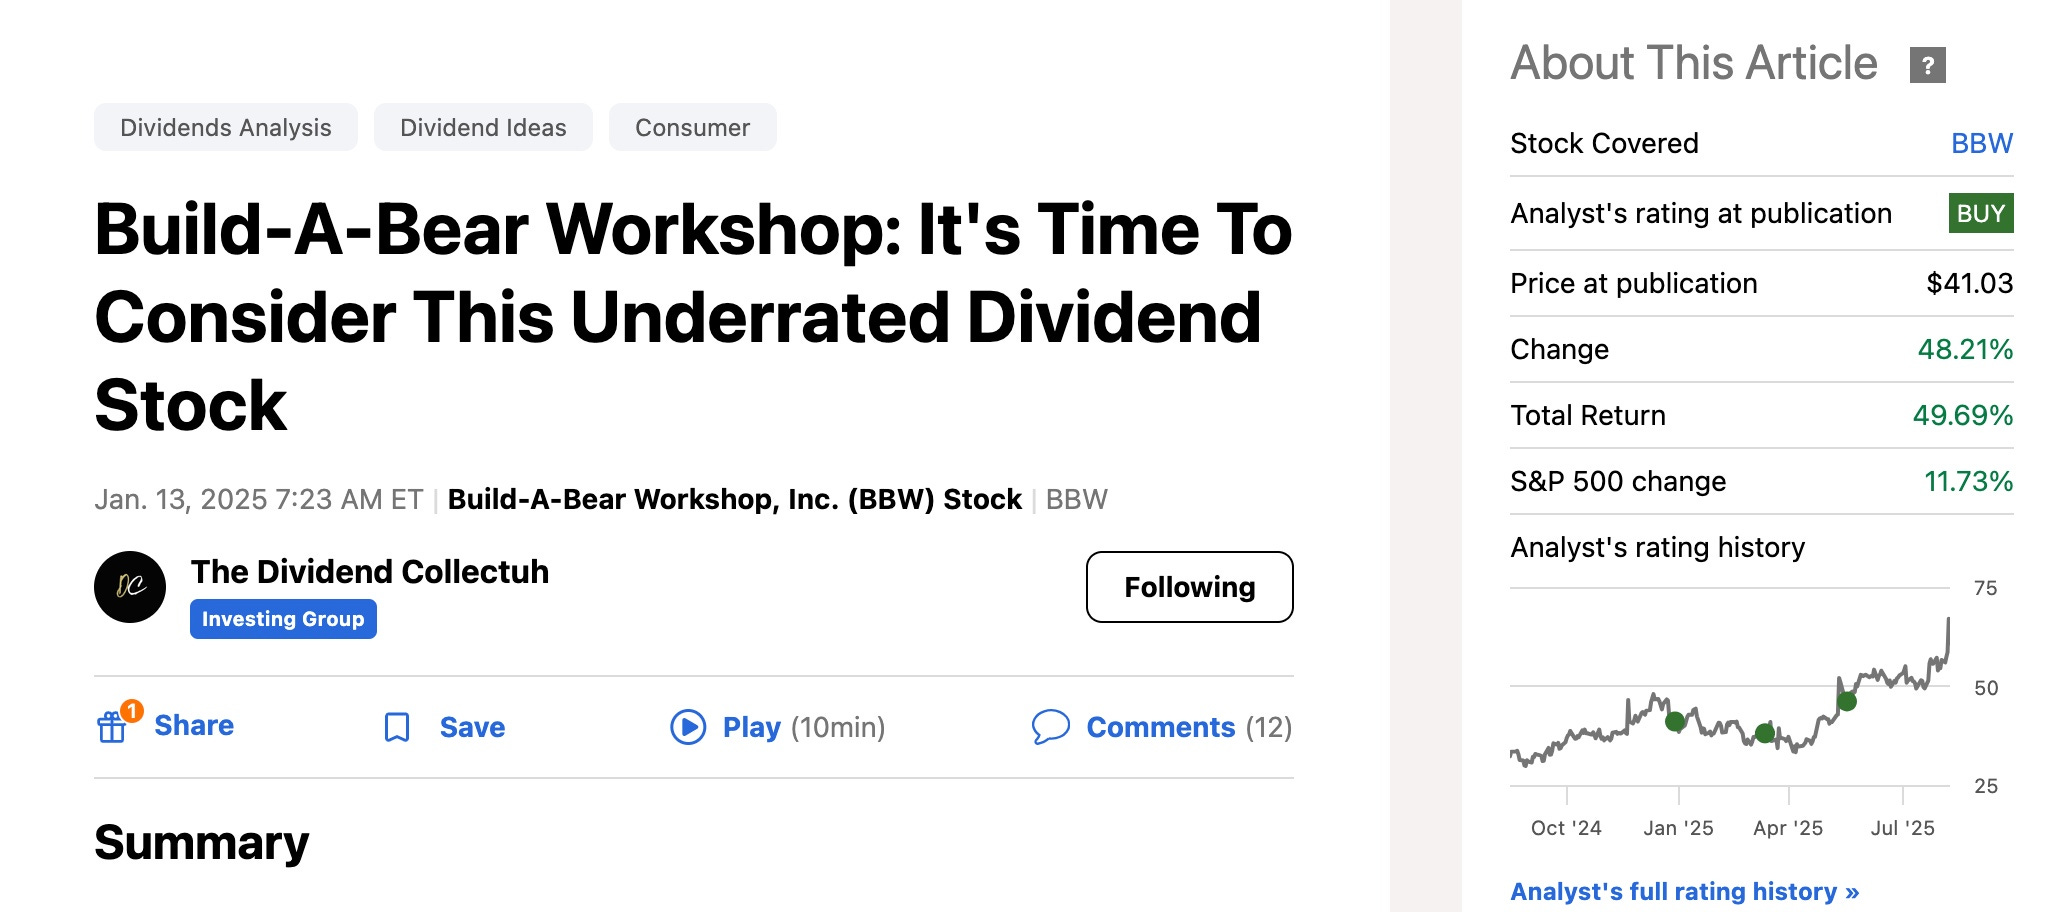Click the first green rating marker near Jan '25

click(1675, 721)
